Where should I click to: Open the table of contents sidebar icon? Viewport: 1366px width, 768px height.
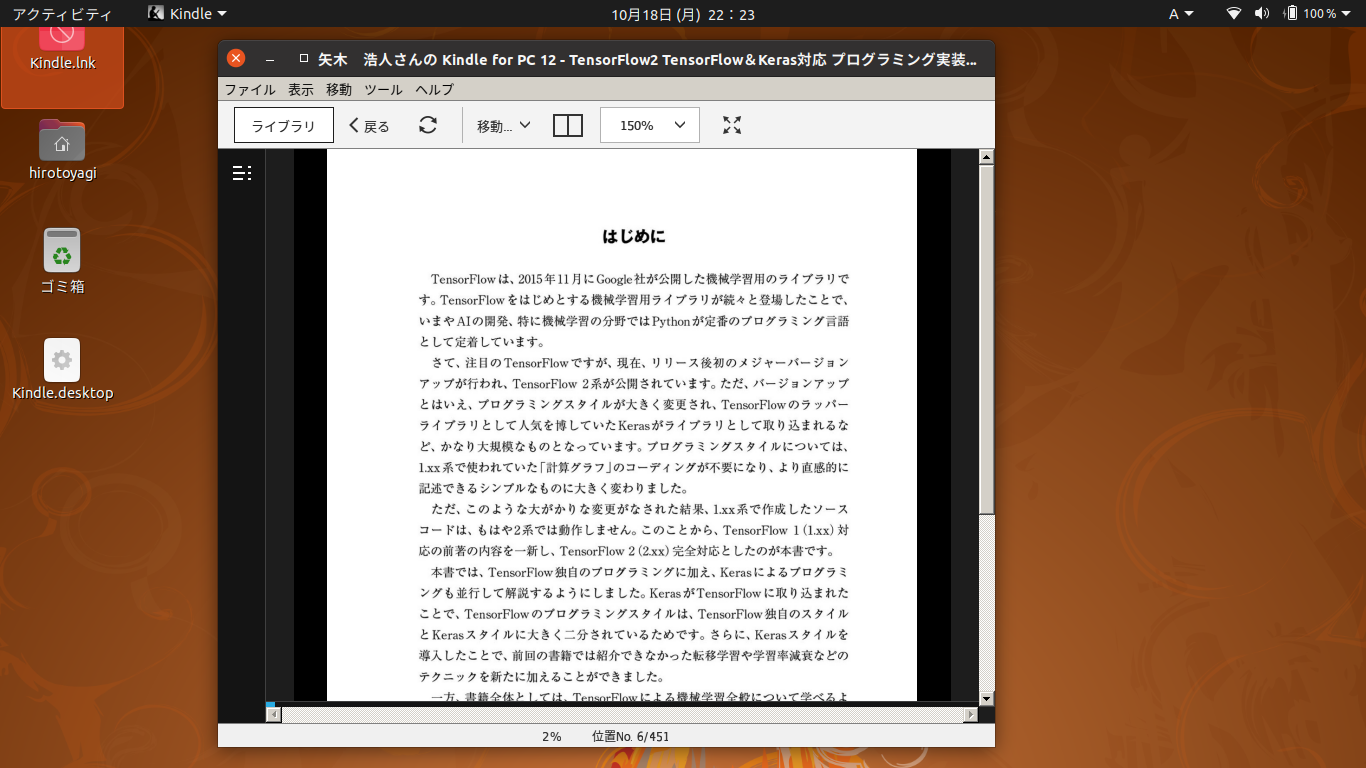click(242, 173)
